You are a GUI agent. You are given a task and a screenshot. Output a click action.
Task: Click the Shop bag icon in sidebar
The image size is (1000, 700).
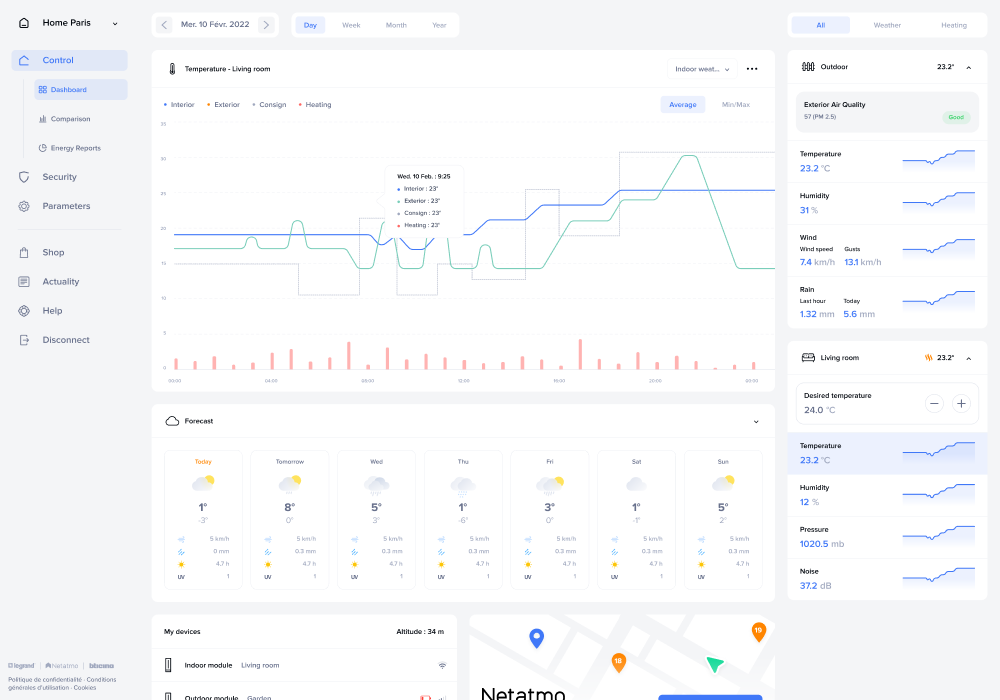(x=22, y=252)
